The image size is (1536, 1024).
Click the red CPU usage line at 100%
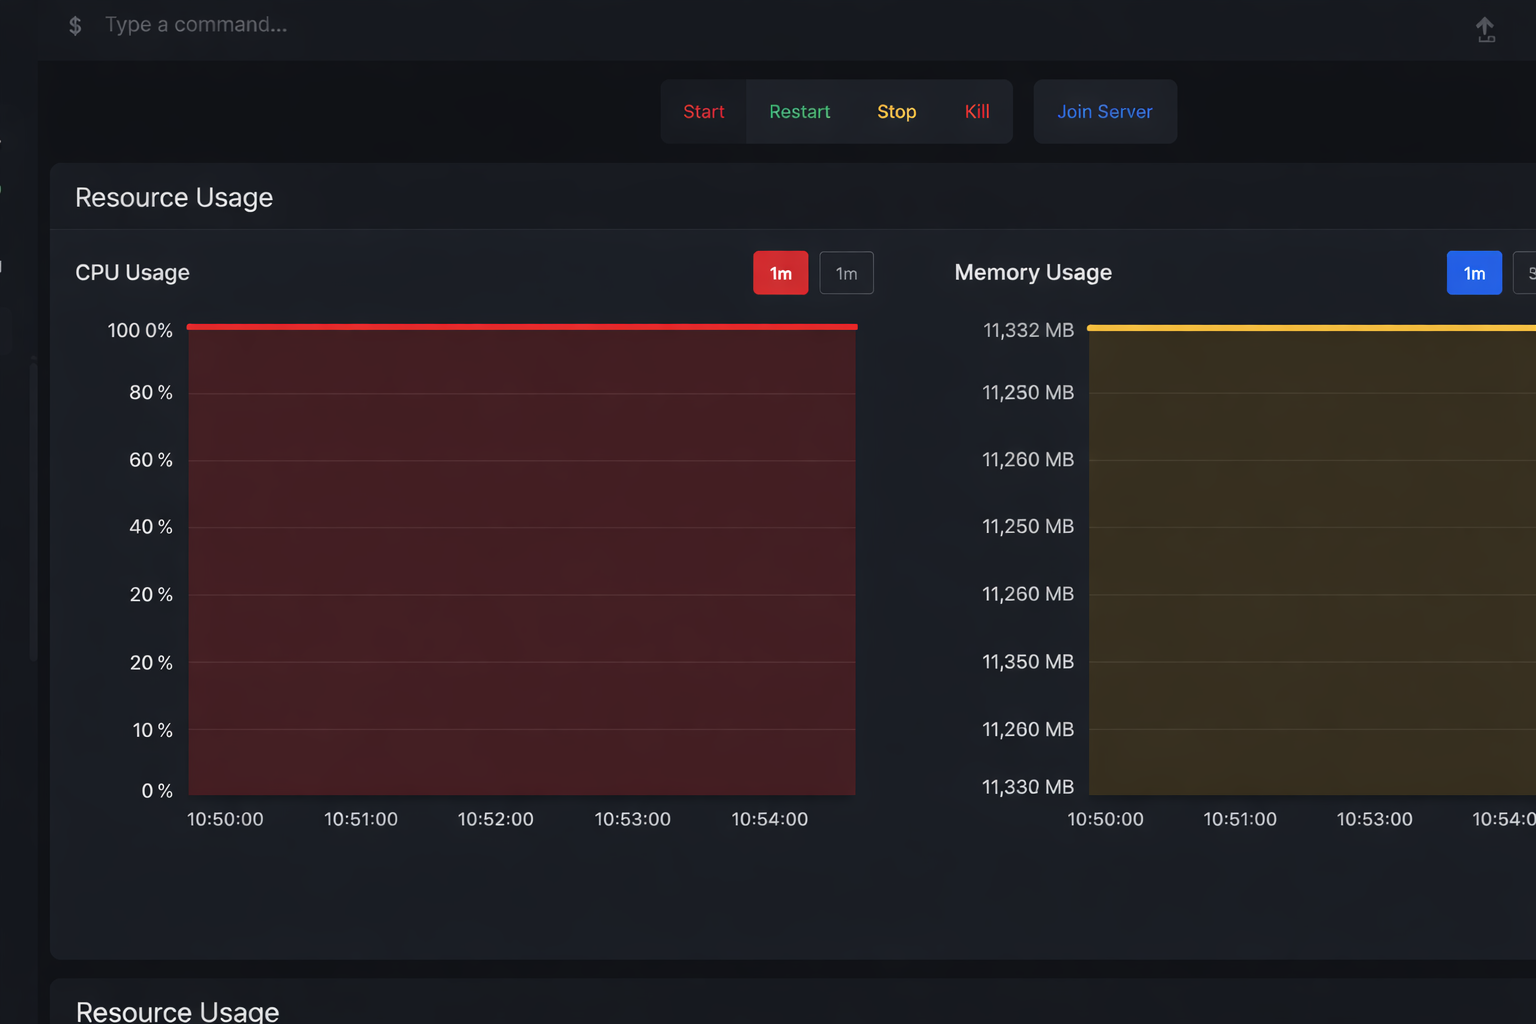(521, 327)
